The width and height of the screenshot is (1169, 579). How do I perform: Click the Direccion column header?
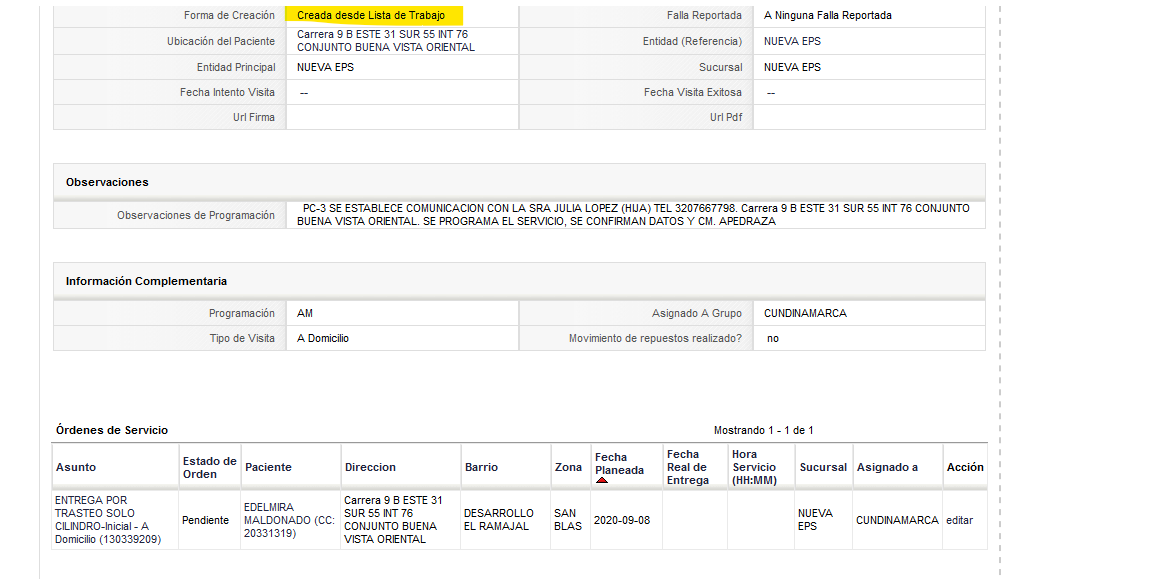(x=371, y=467)
